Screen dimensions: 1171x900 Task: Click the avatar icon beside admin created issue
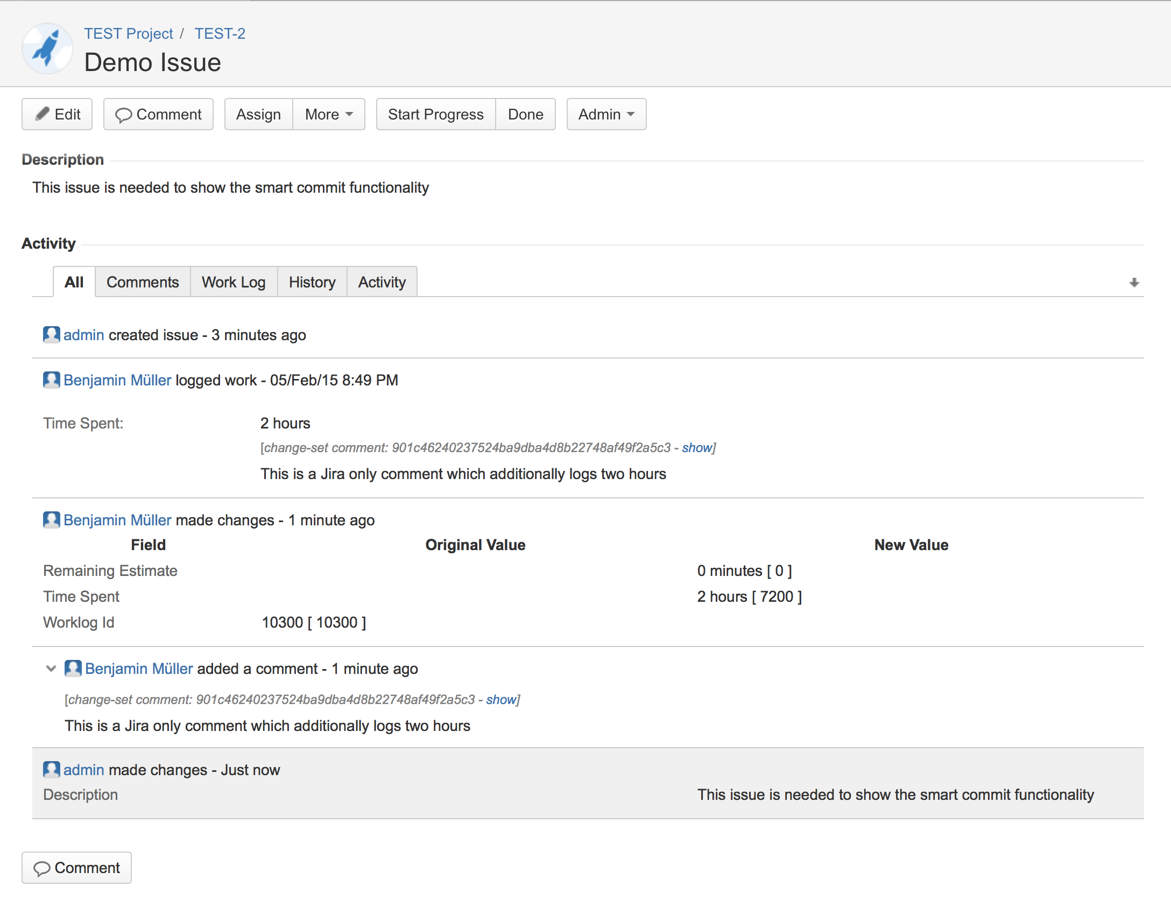pyautogui.click(x=51, y=335)
